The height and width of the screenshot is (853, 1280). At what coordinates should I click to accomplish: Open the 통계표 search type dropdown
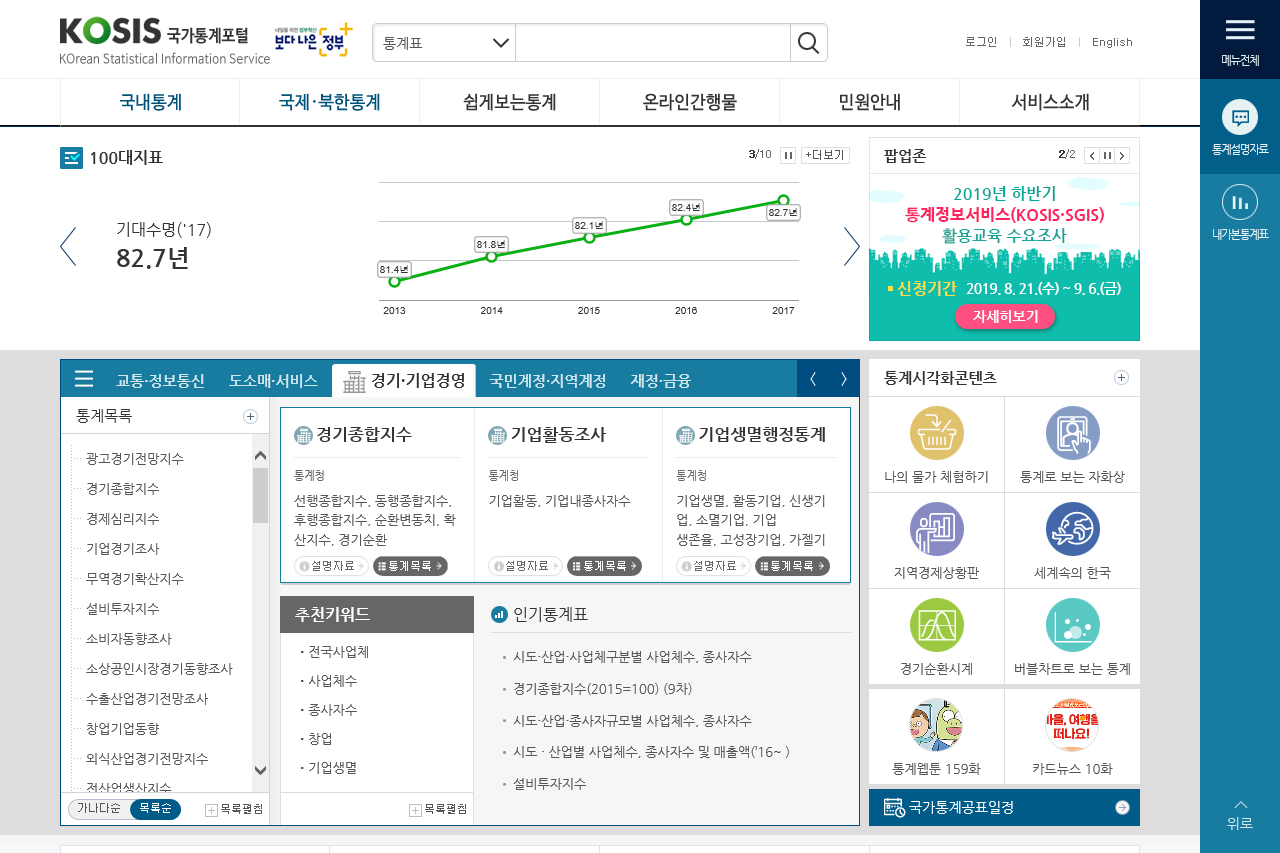[444, 43]
